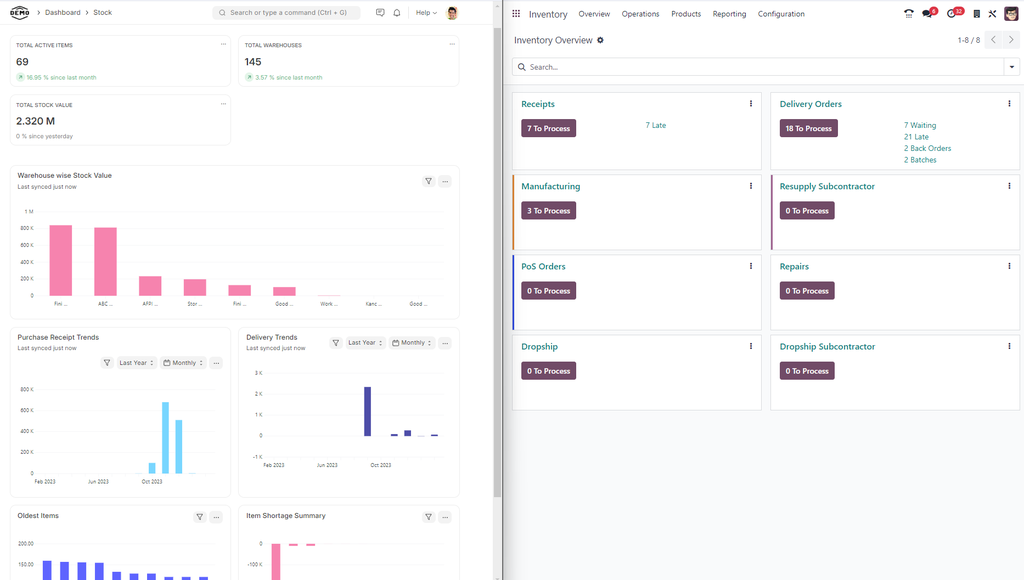Image resolution: width=1024 pixels, height=580 pixels.
Task: Click the dashboard 'Search or type a command' field
Action: (286, 12)
